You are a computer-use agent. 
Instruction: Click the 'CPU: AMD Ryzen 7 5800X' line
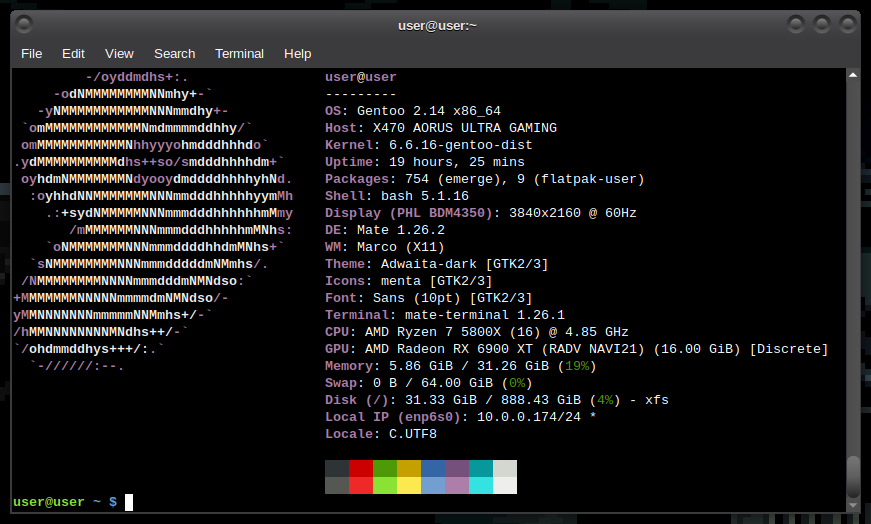[477, 332]
